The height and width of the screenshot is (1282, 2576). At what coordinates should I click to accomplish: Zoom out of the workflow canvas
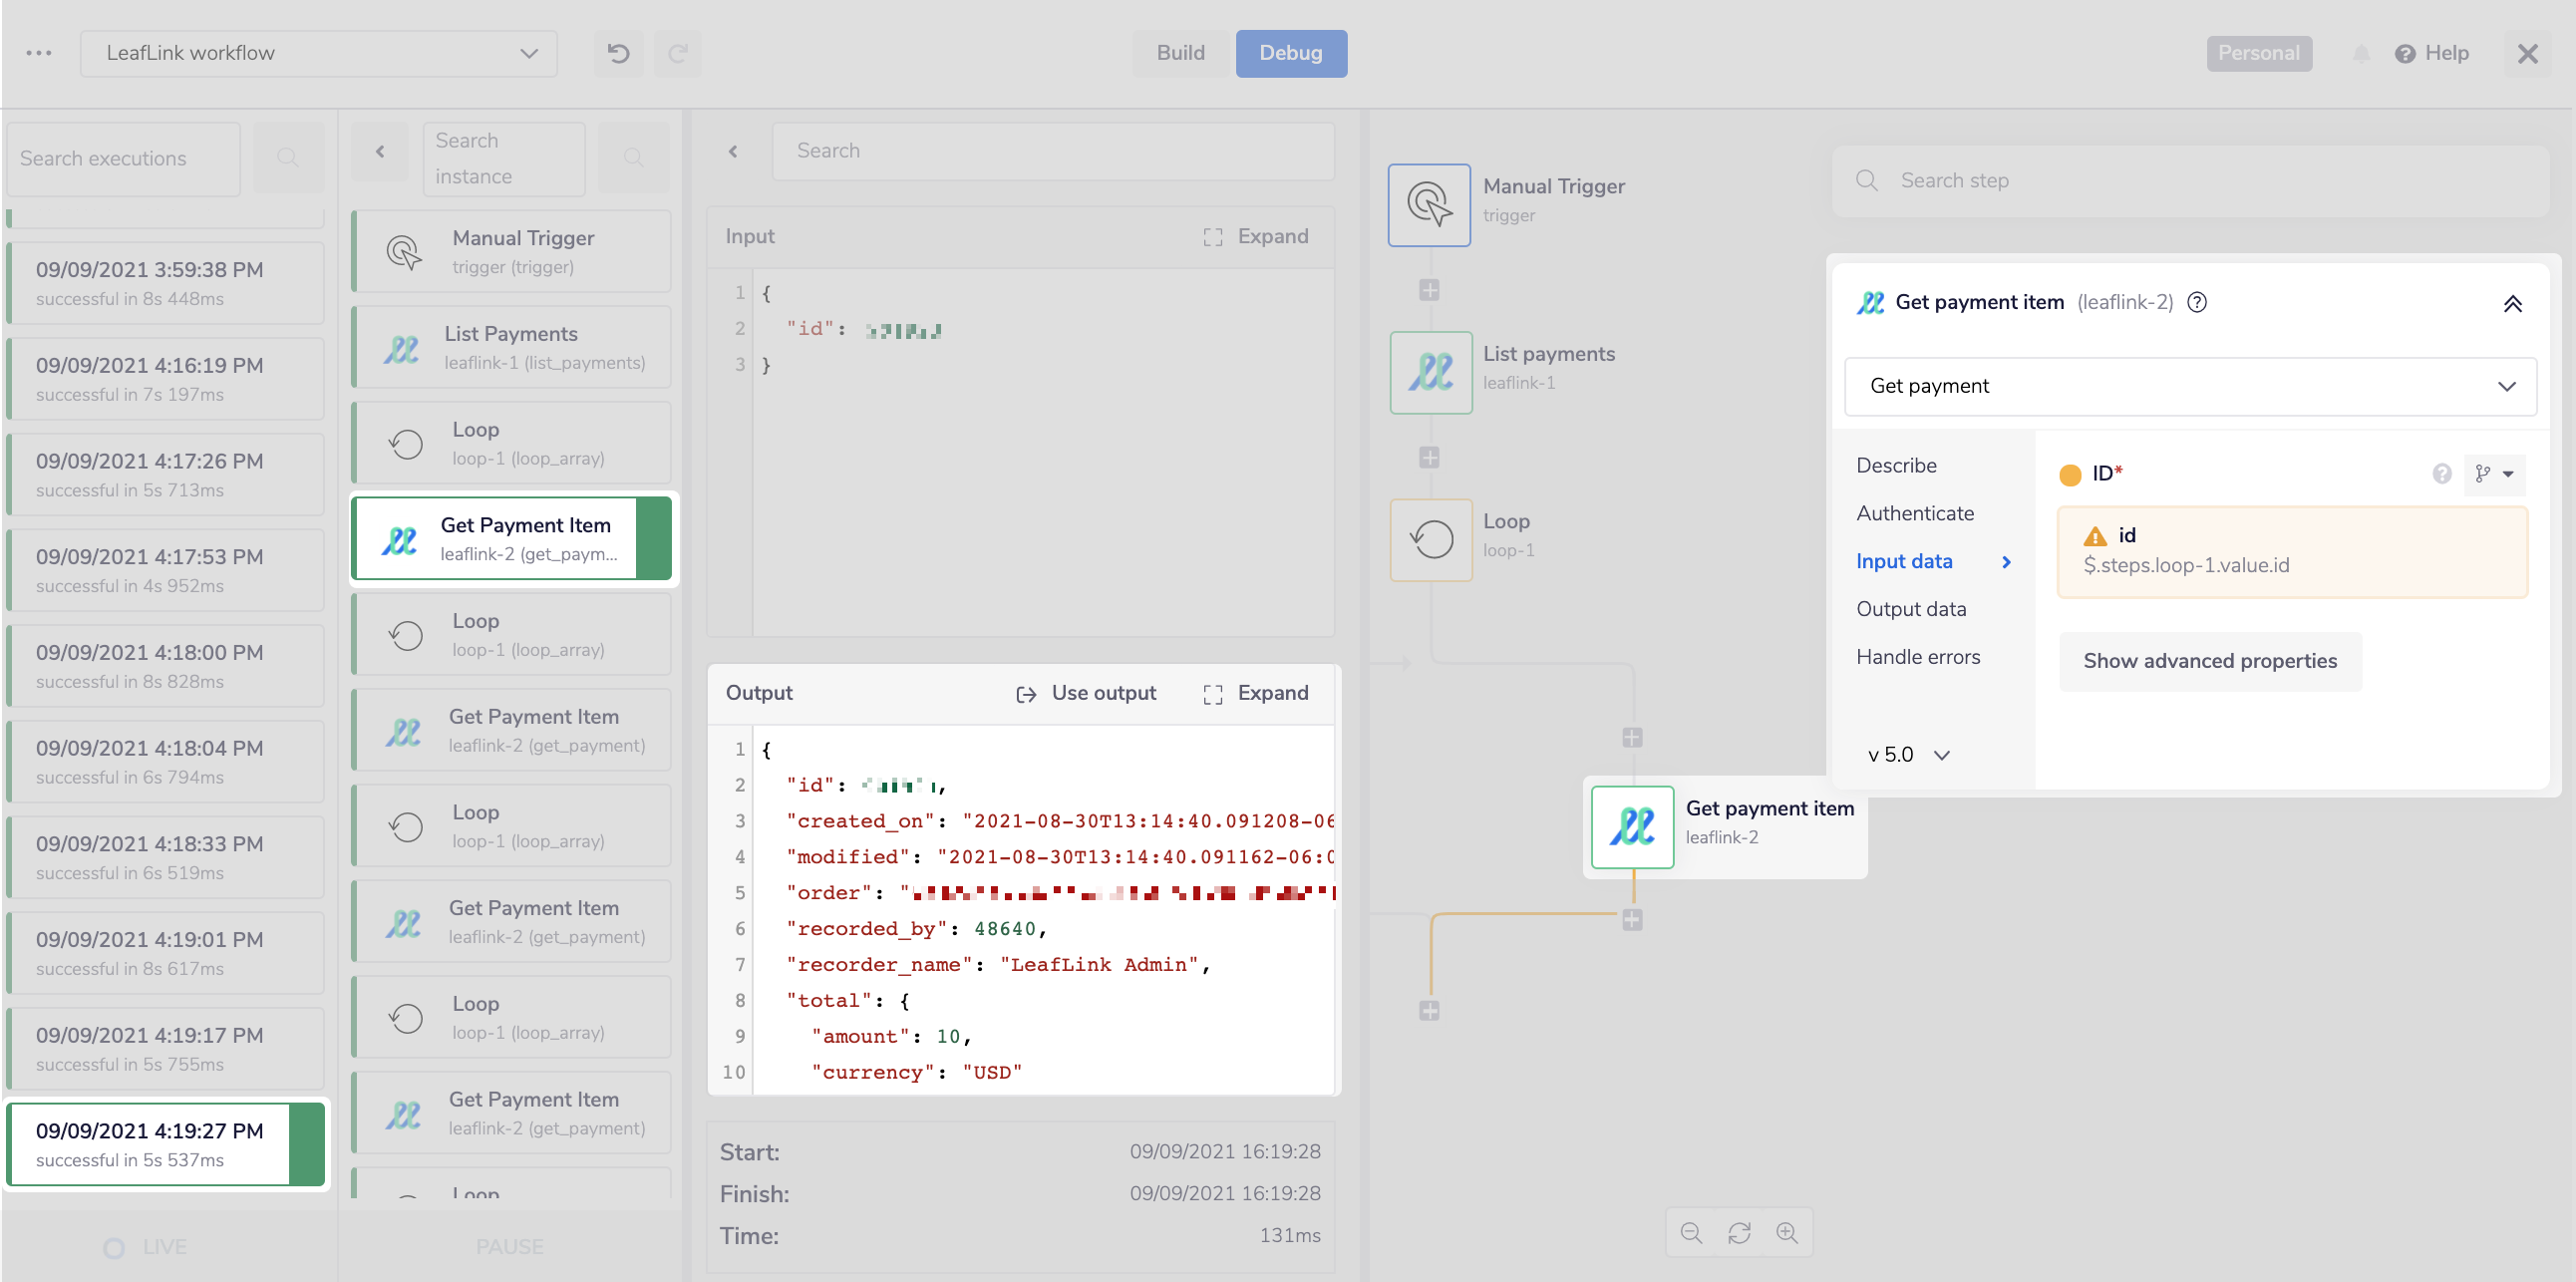point(1691,1232)
